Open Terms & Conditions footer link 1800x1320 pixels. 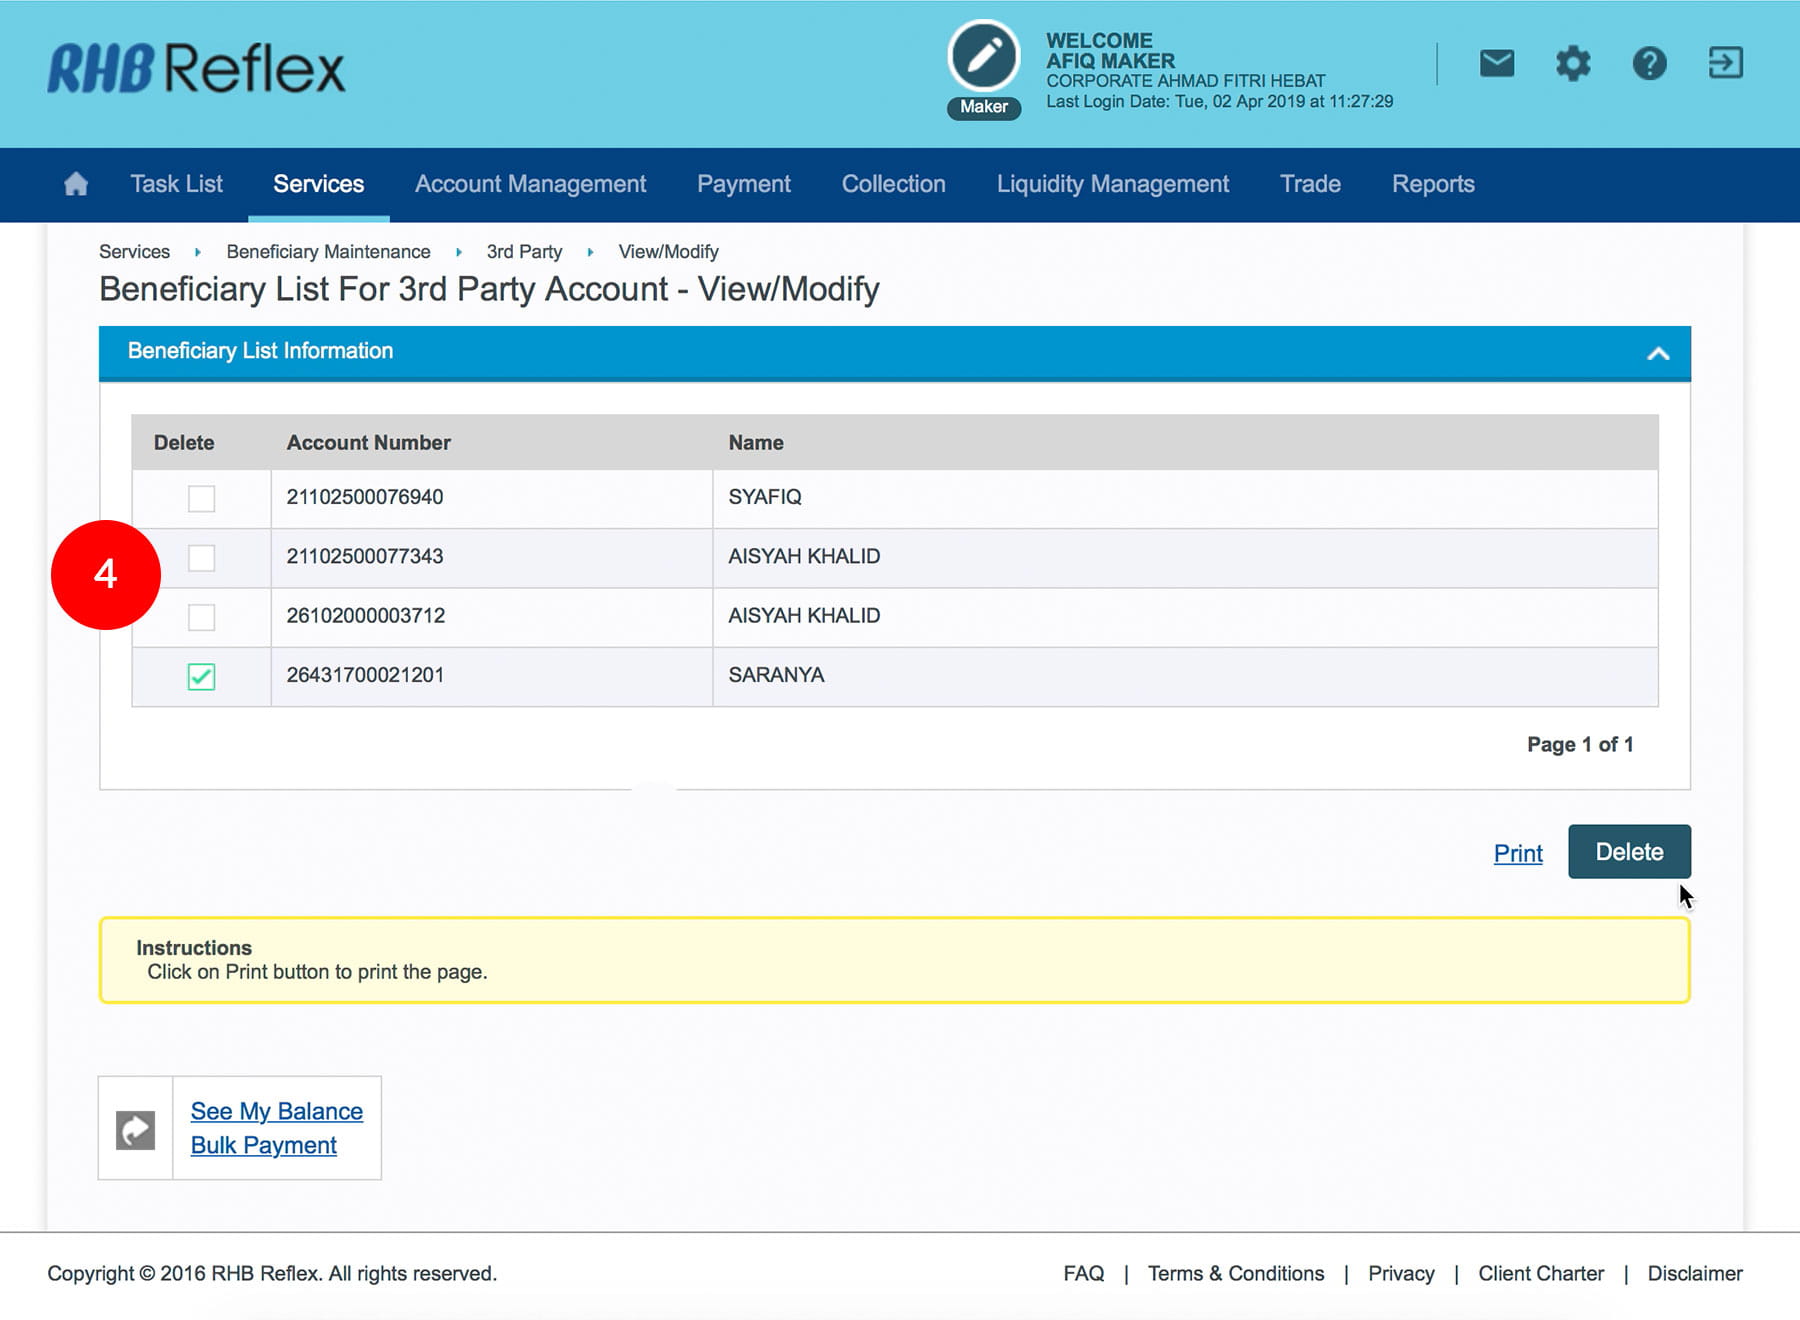point(1235,1273)
